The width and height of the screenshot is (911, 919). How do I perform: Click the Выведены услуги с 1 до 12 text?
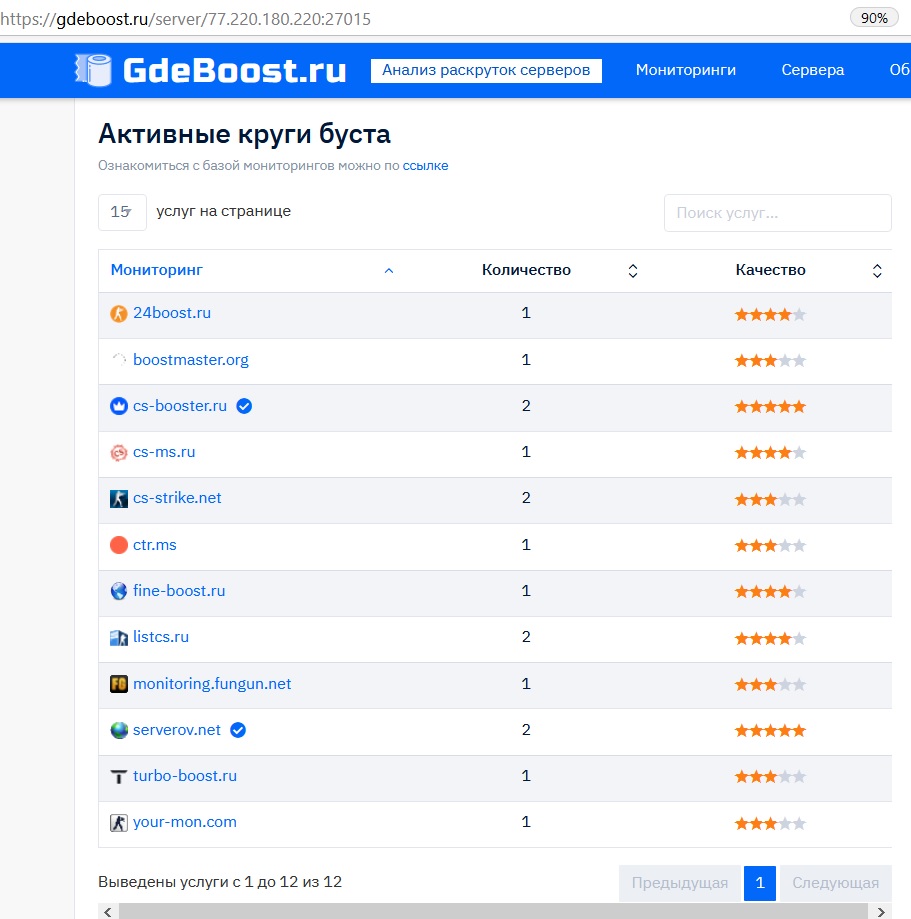tap(220, 882)
